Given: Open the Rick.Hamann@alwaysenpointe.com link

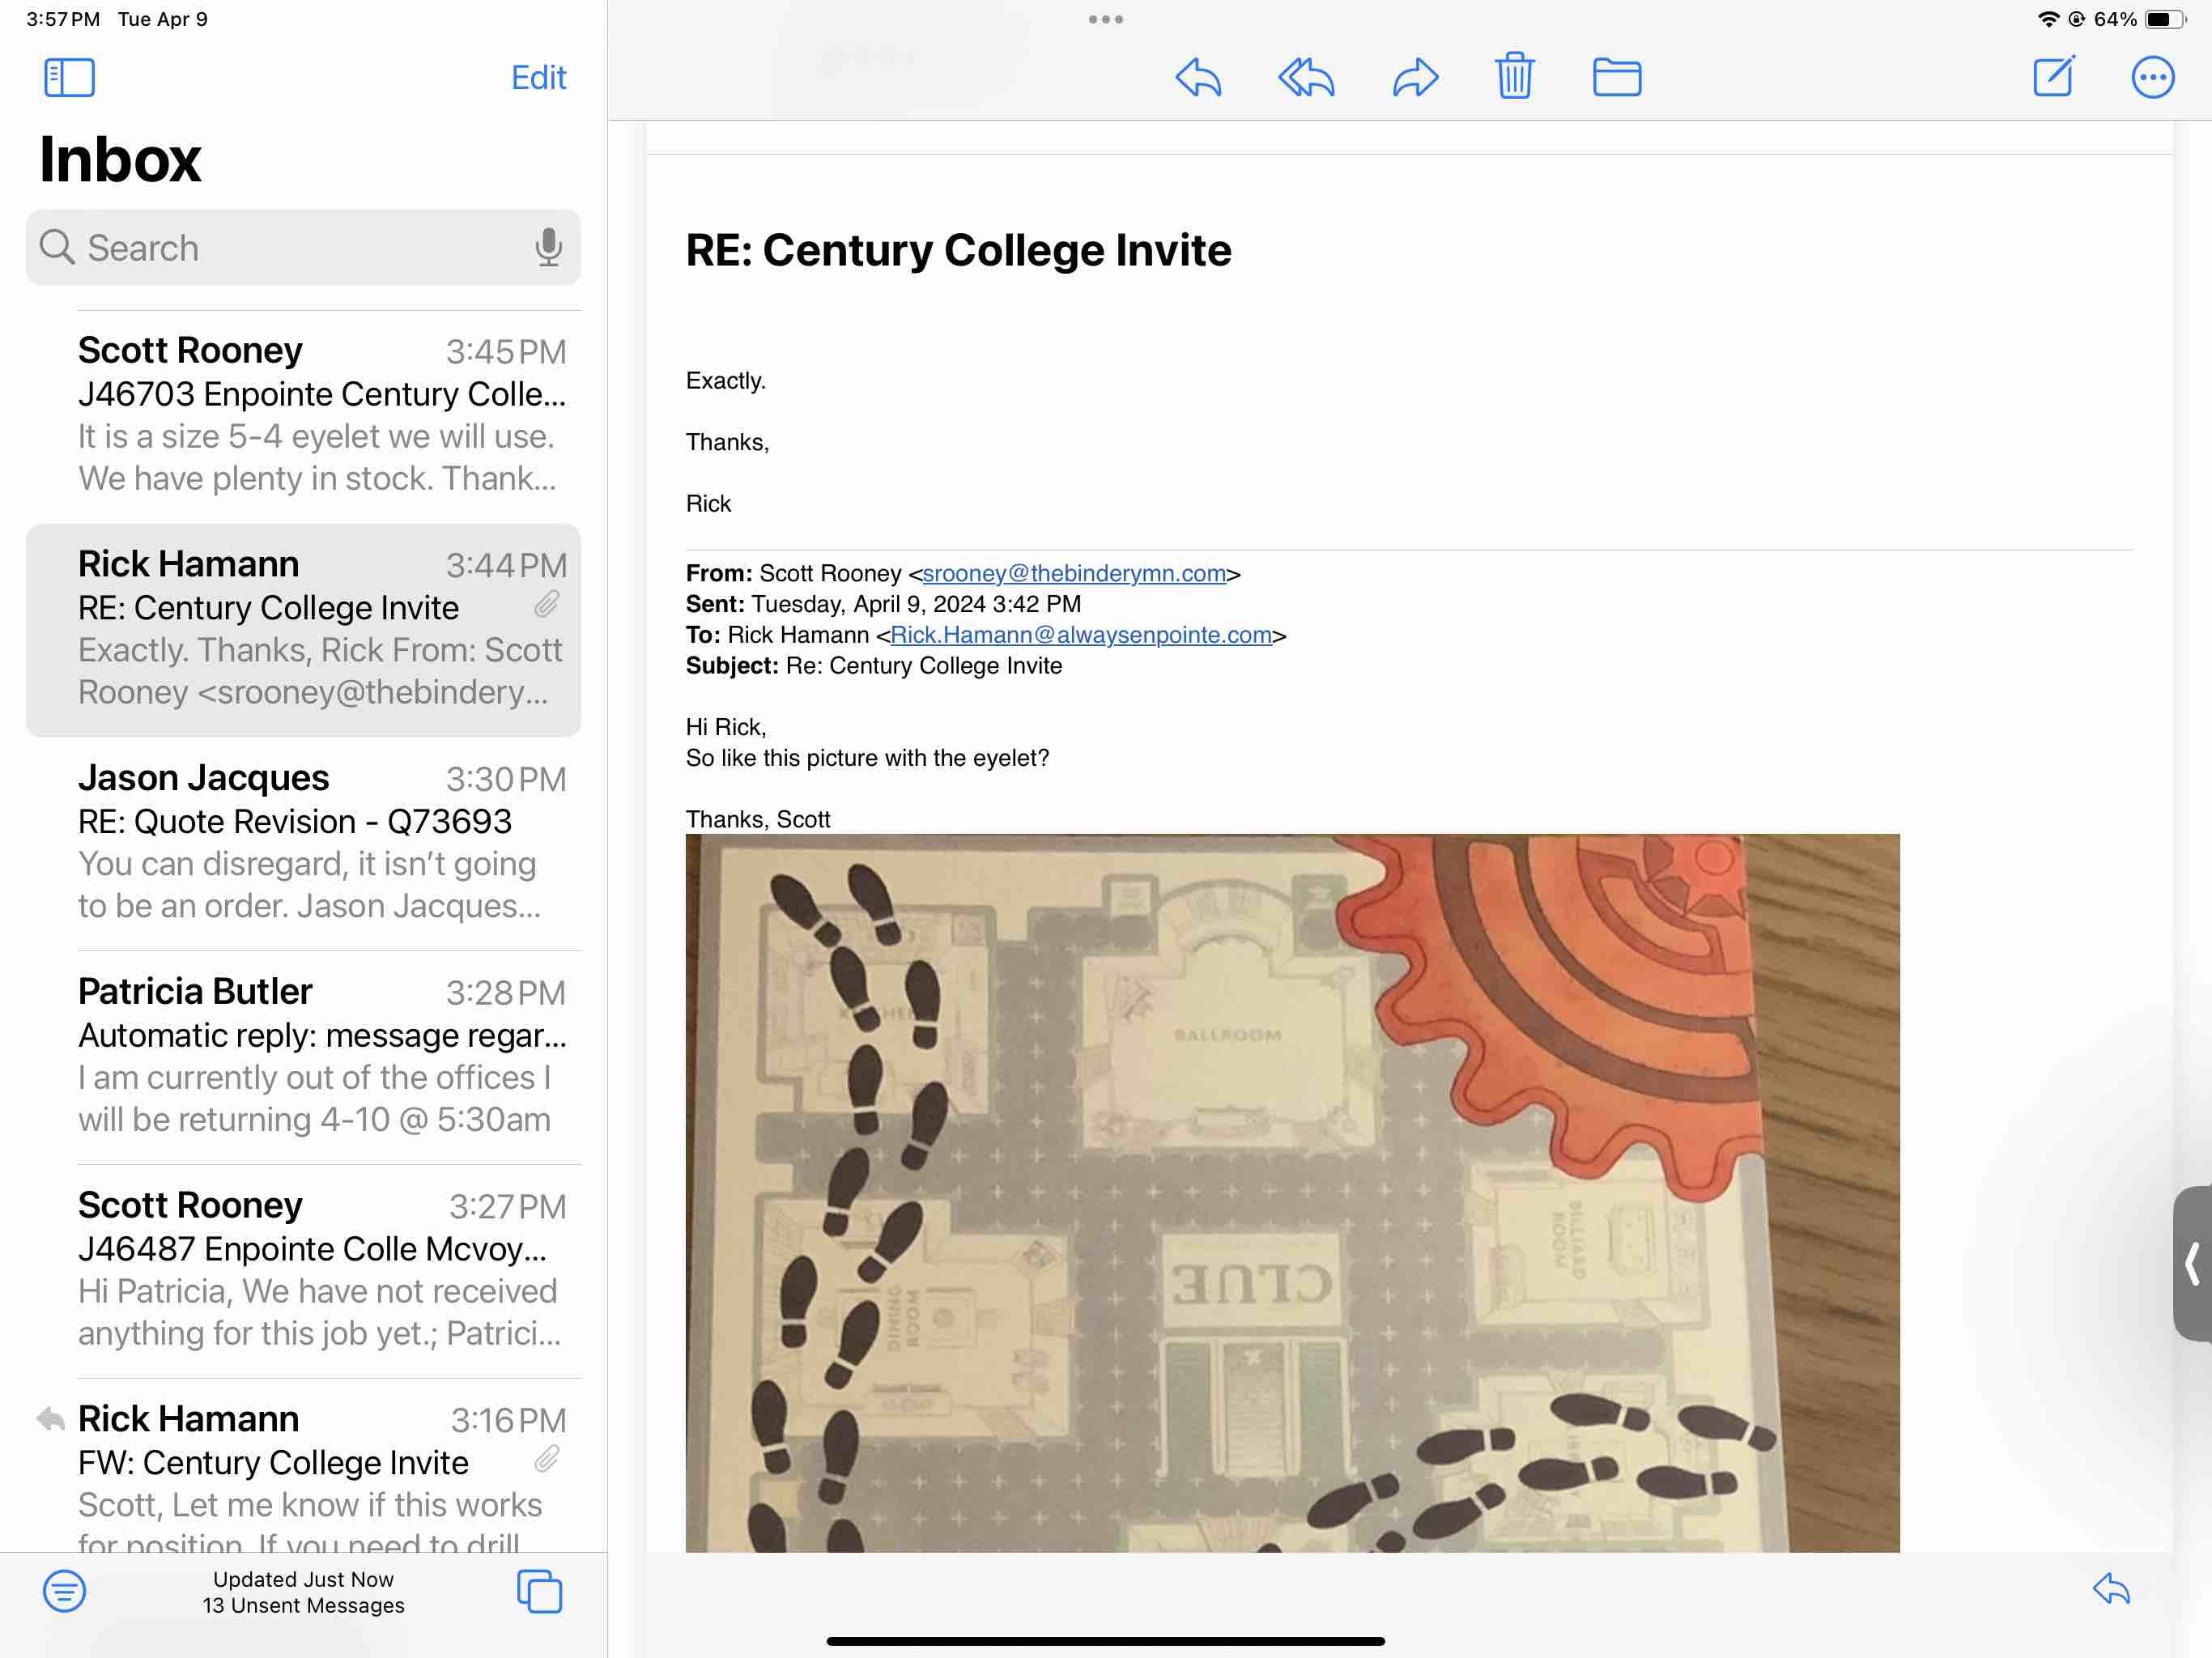Looking at the screenshot, I should click(x=1080, y=635).
